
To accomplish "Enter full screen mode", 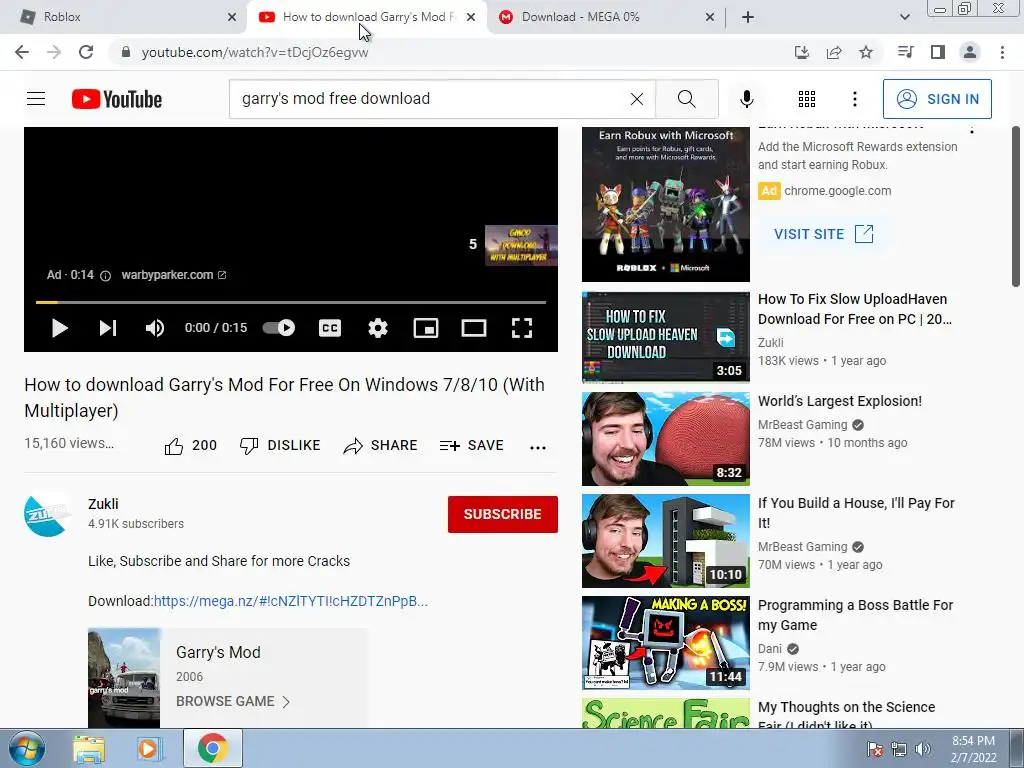I will point(522,328).
